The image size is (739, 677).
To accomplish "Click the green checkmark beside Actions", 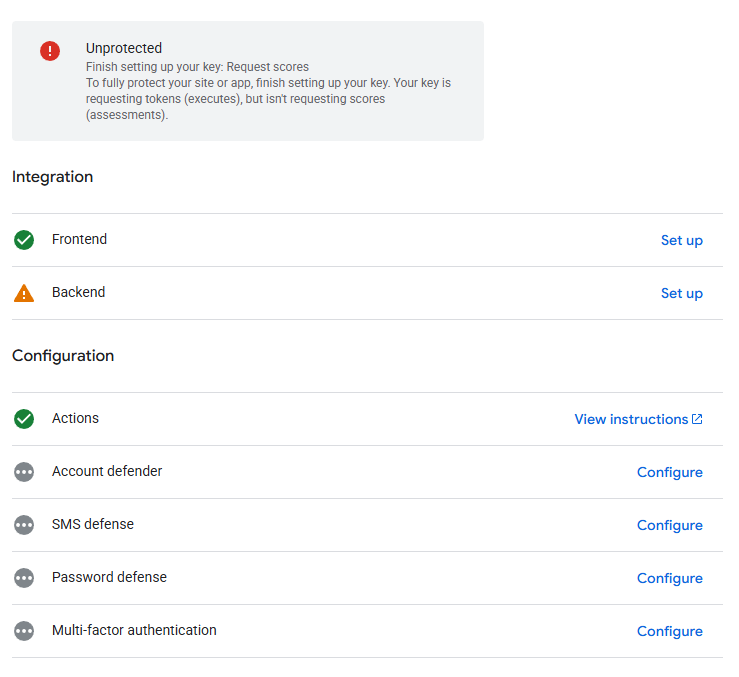I will (x=24, y=419).
